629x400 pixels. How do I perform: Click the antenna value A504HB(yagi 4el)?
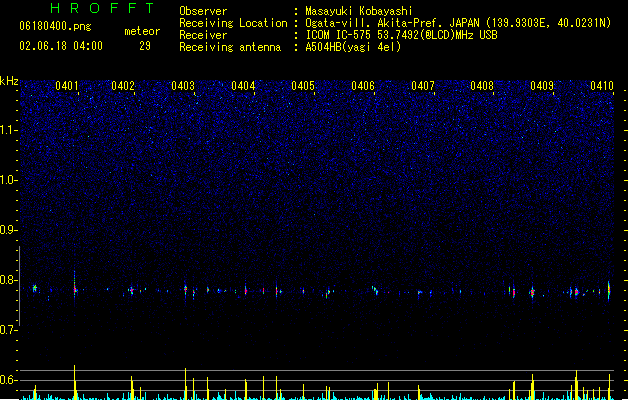coord(353,47)
